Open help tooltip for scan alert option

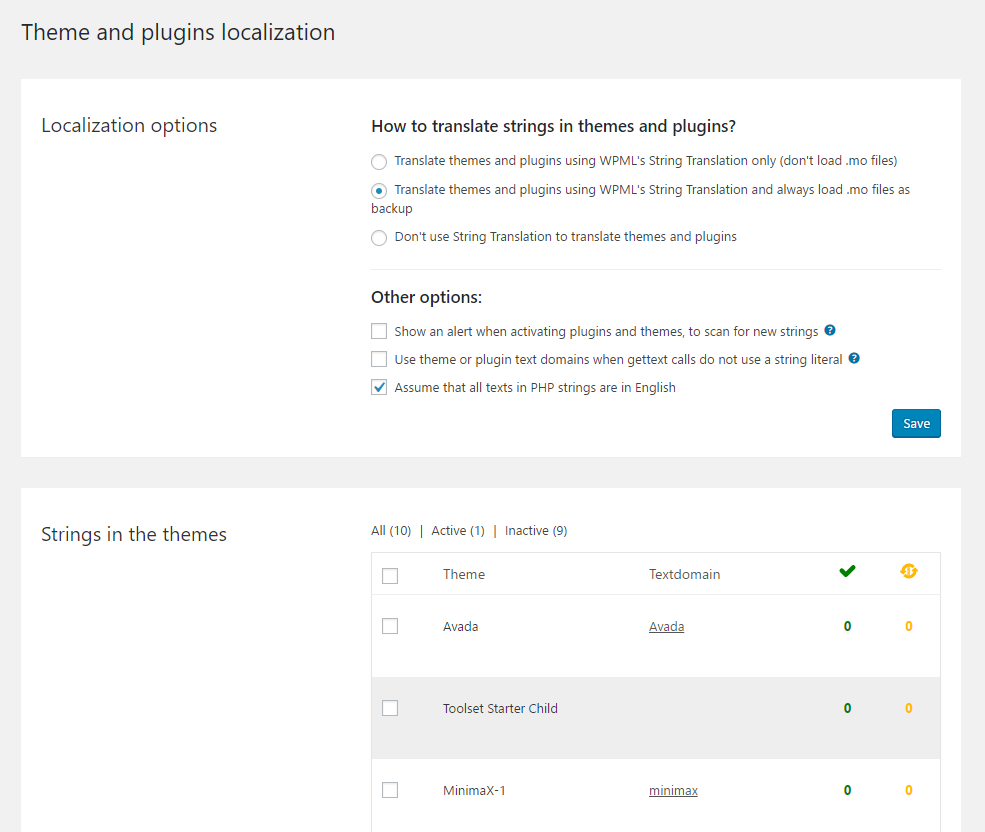click(830, 330)
